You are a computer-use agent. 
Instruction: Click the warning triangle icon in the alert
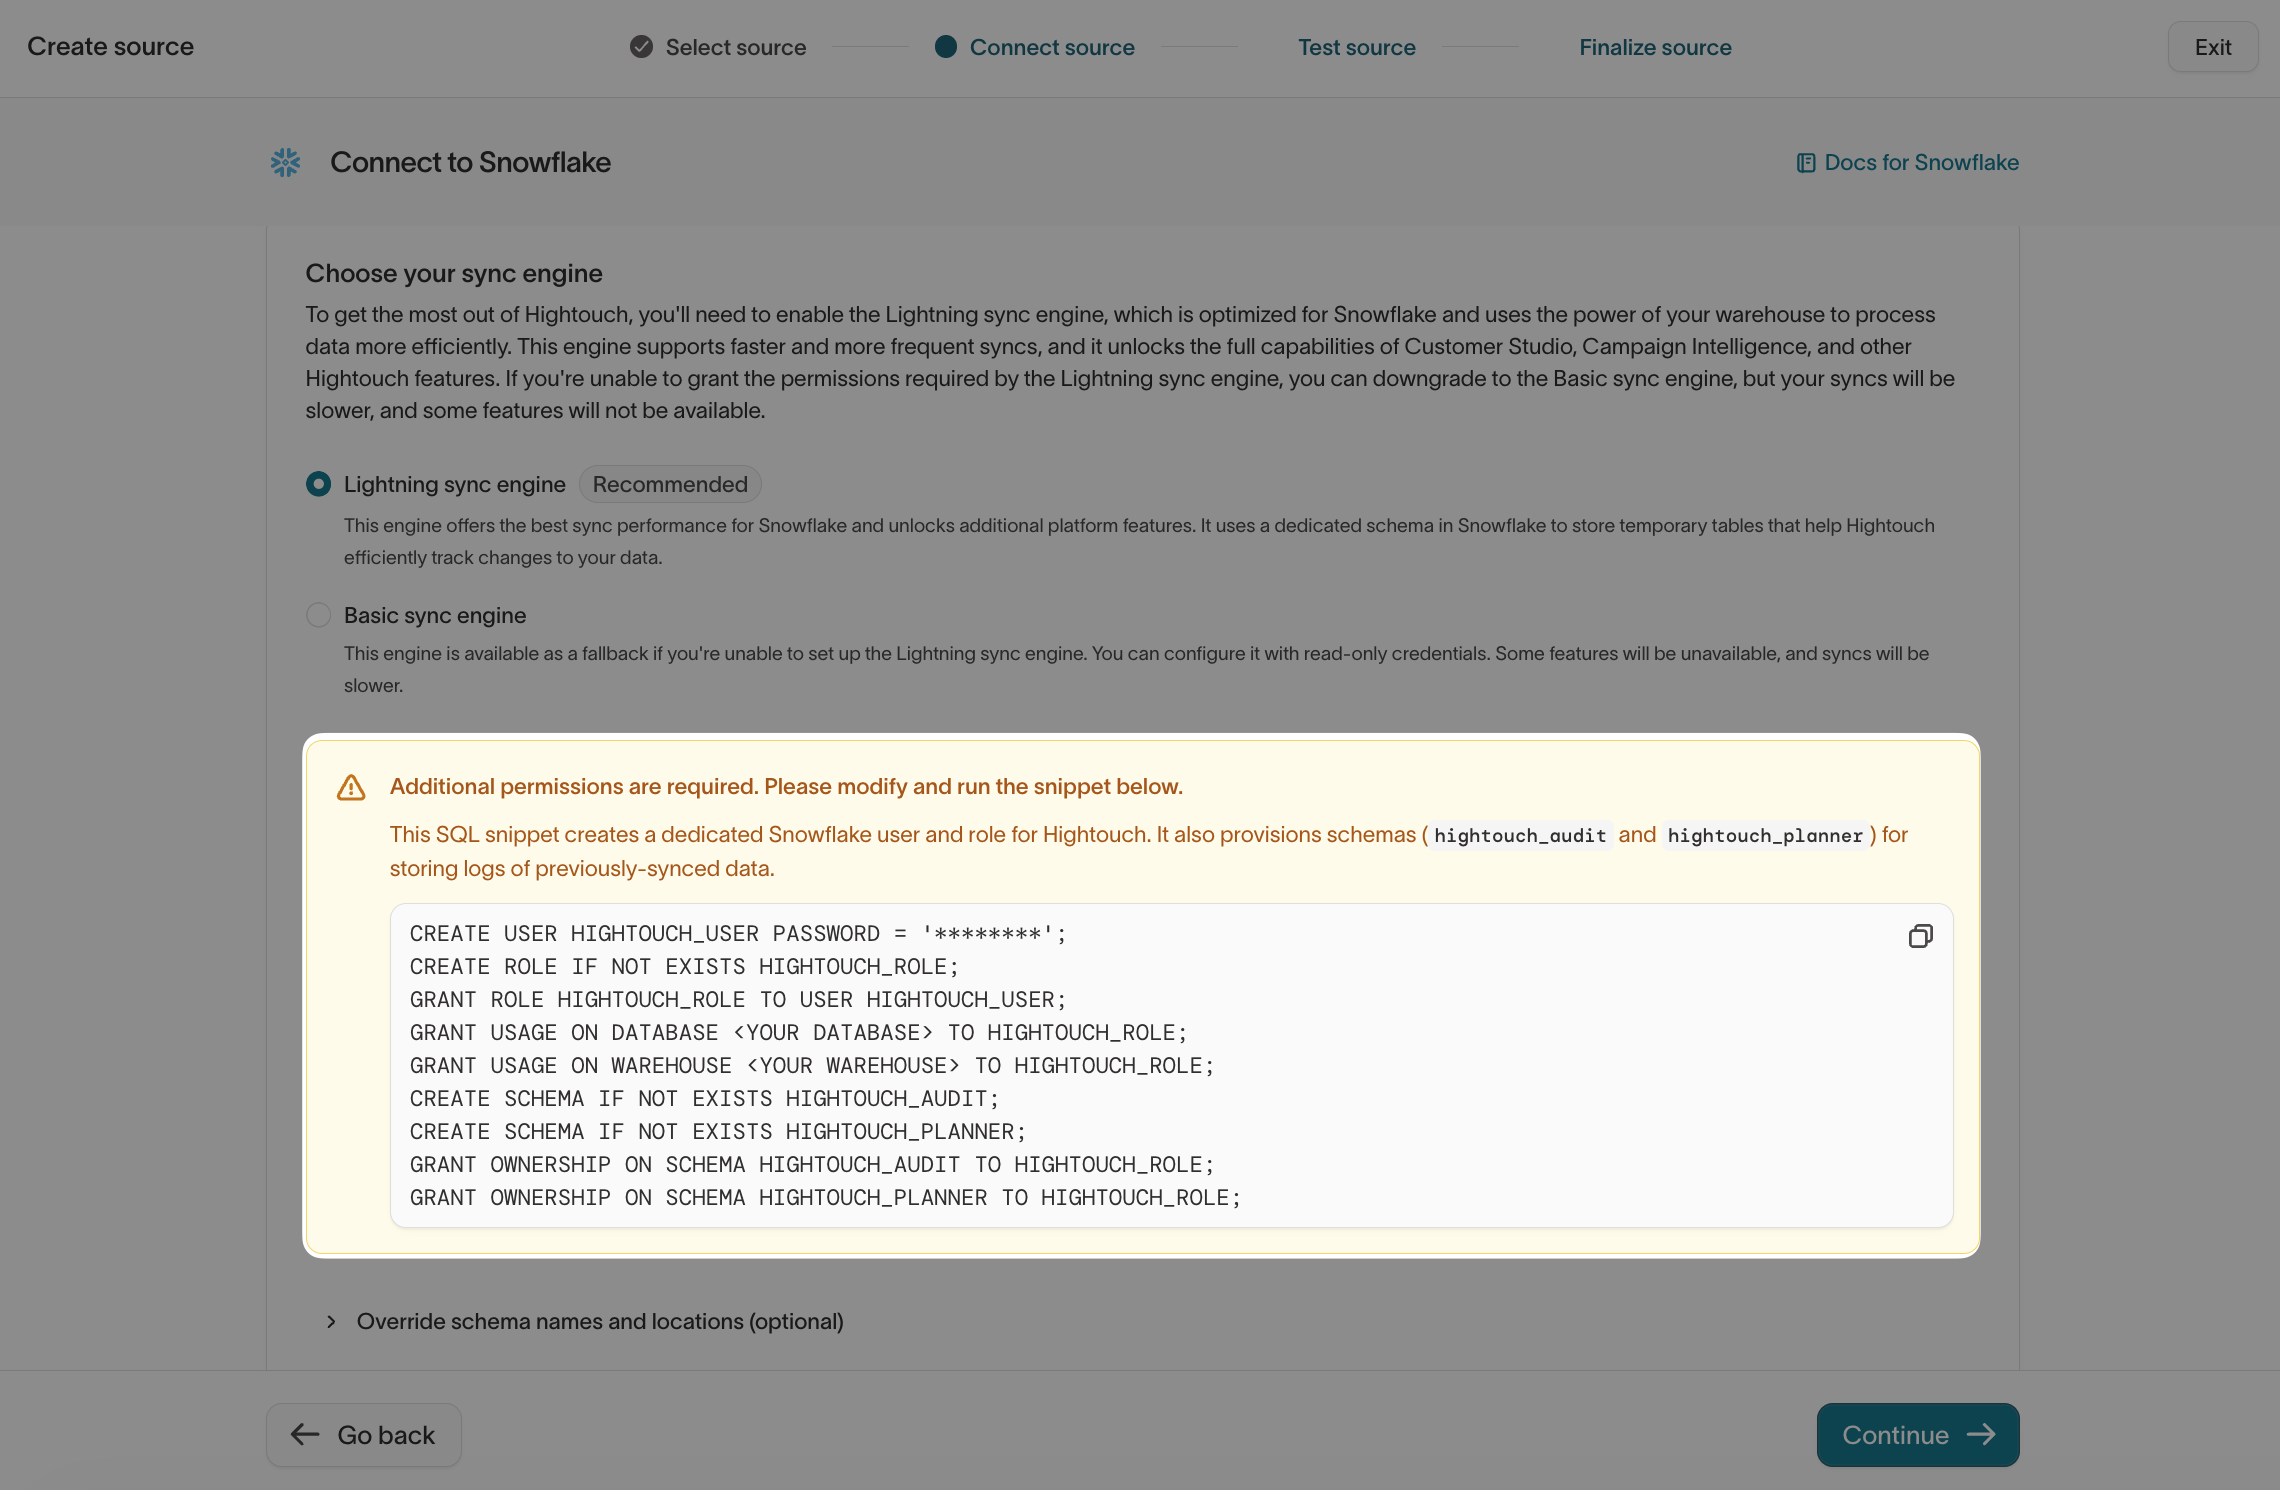(351, 787)
